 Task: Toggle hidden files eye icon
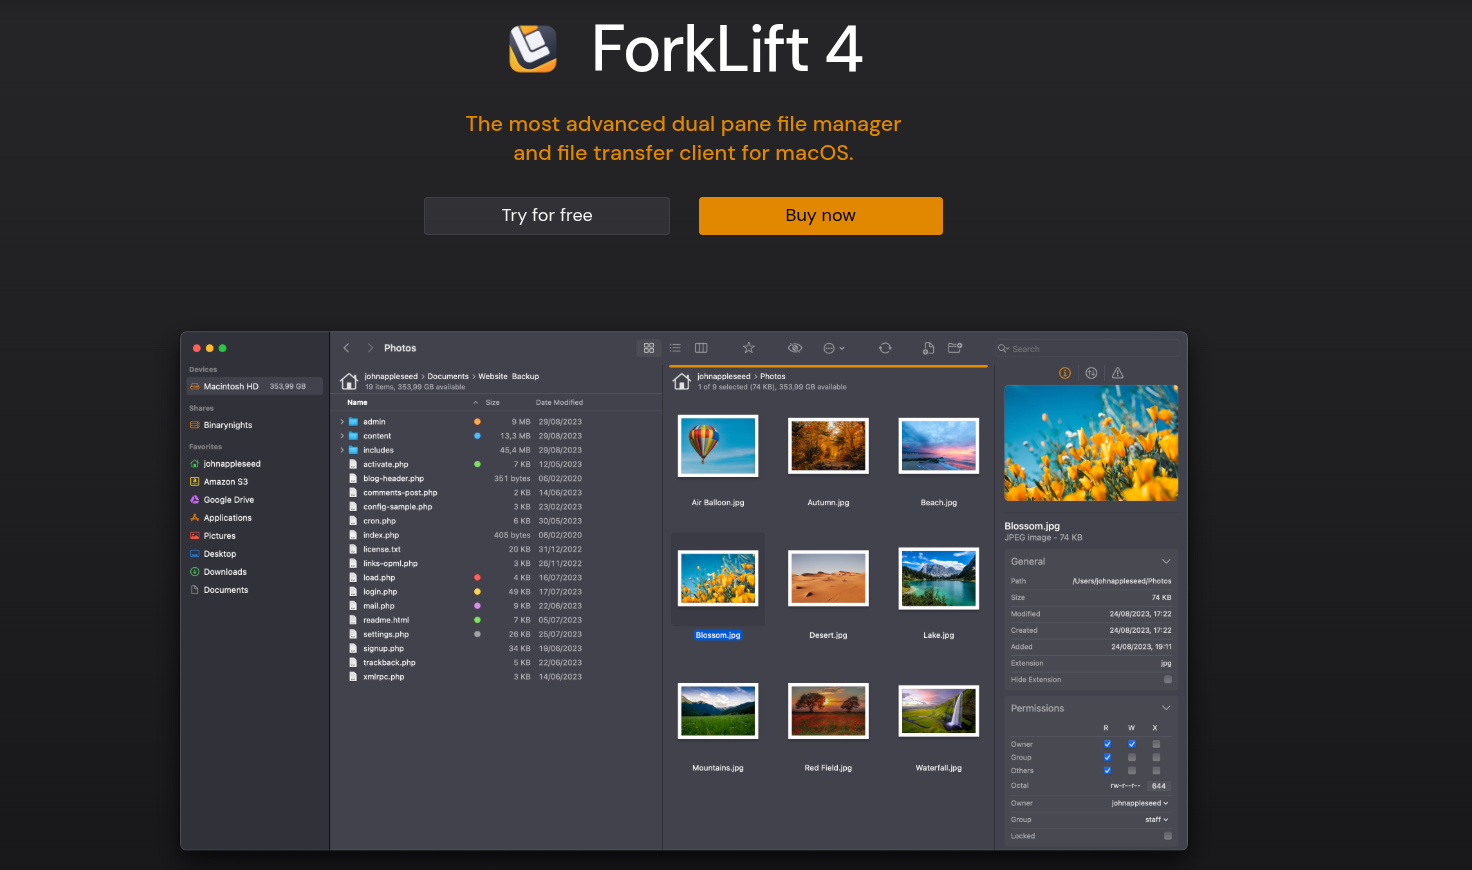tap(795, 348)
